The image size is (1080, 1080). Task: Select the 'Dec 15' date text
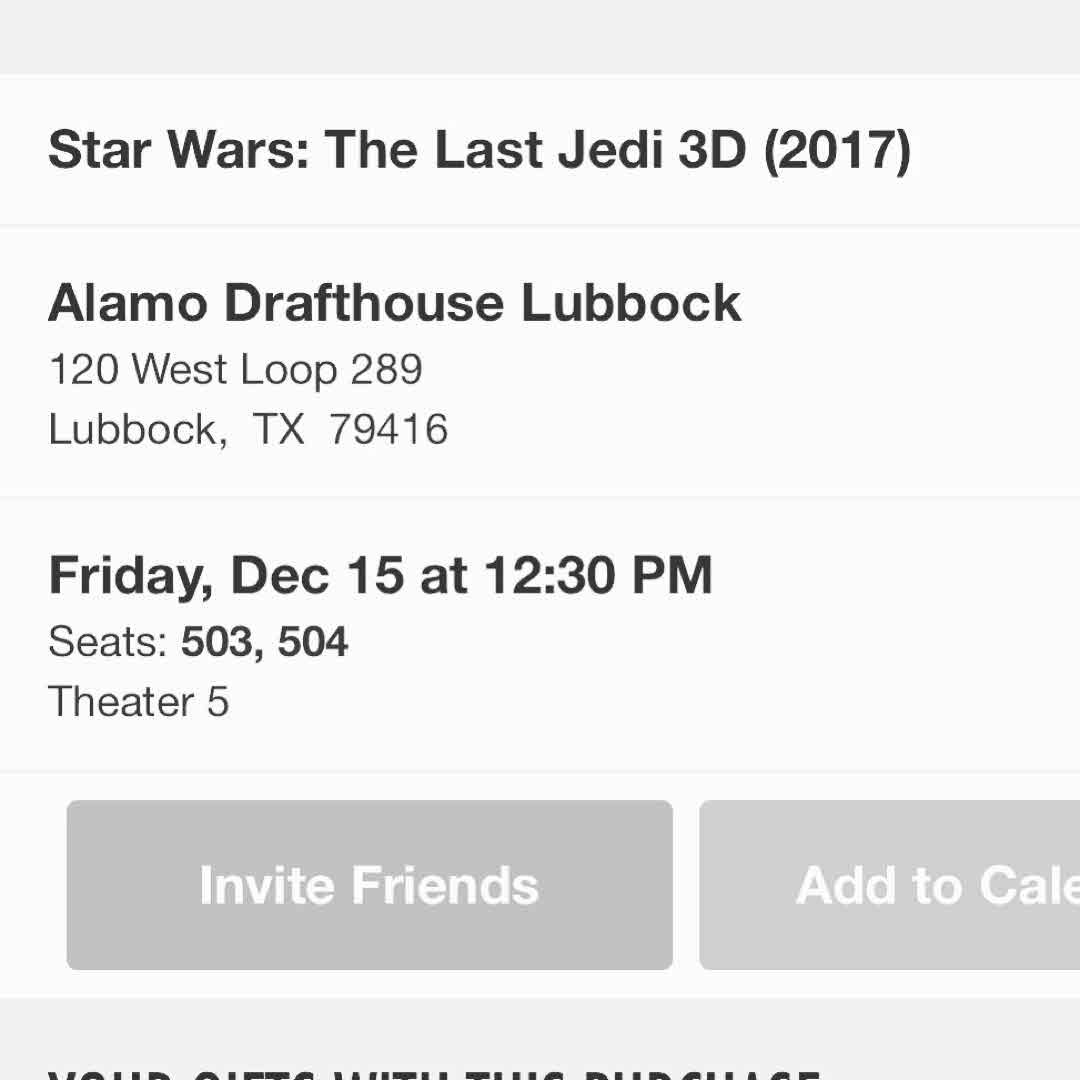point(317,576)
